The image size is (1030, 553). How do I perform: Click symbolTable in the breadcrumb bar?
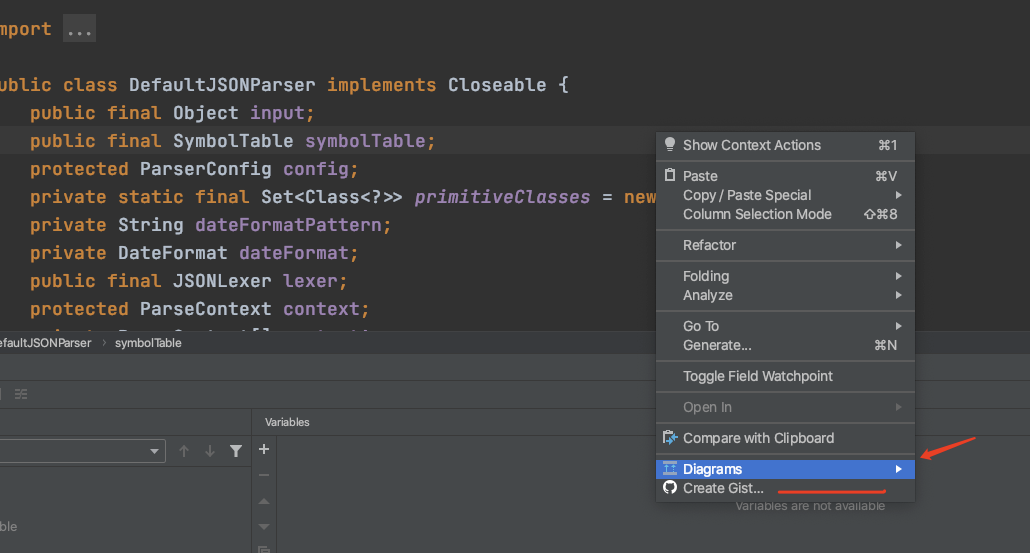point(148,343)
